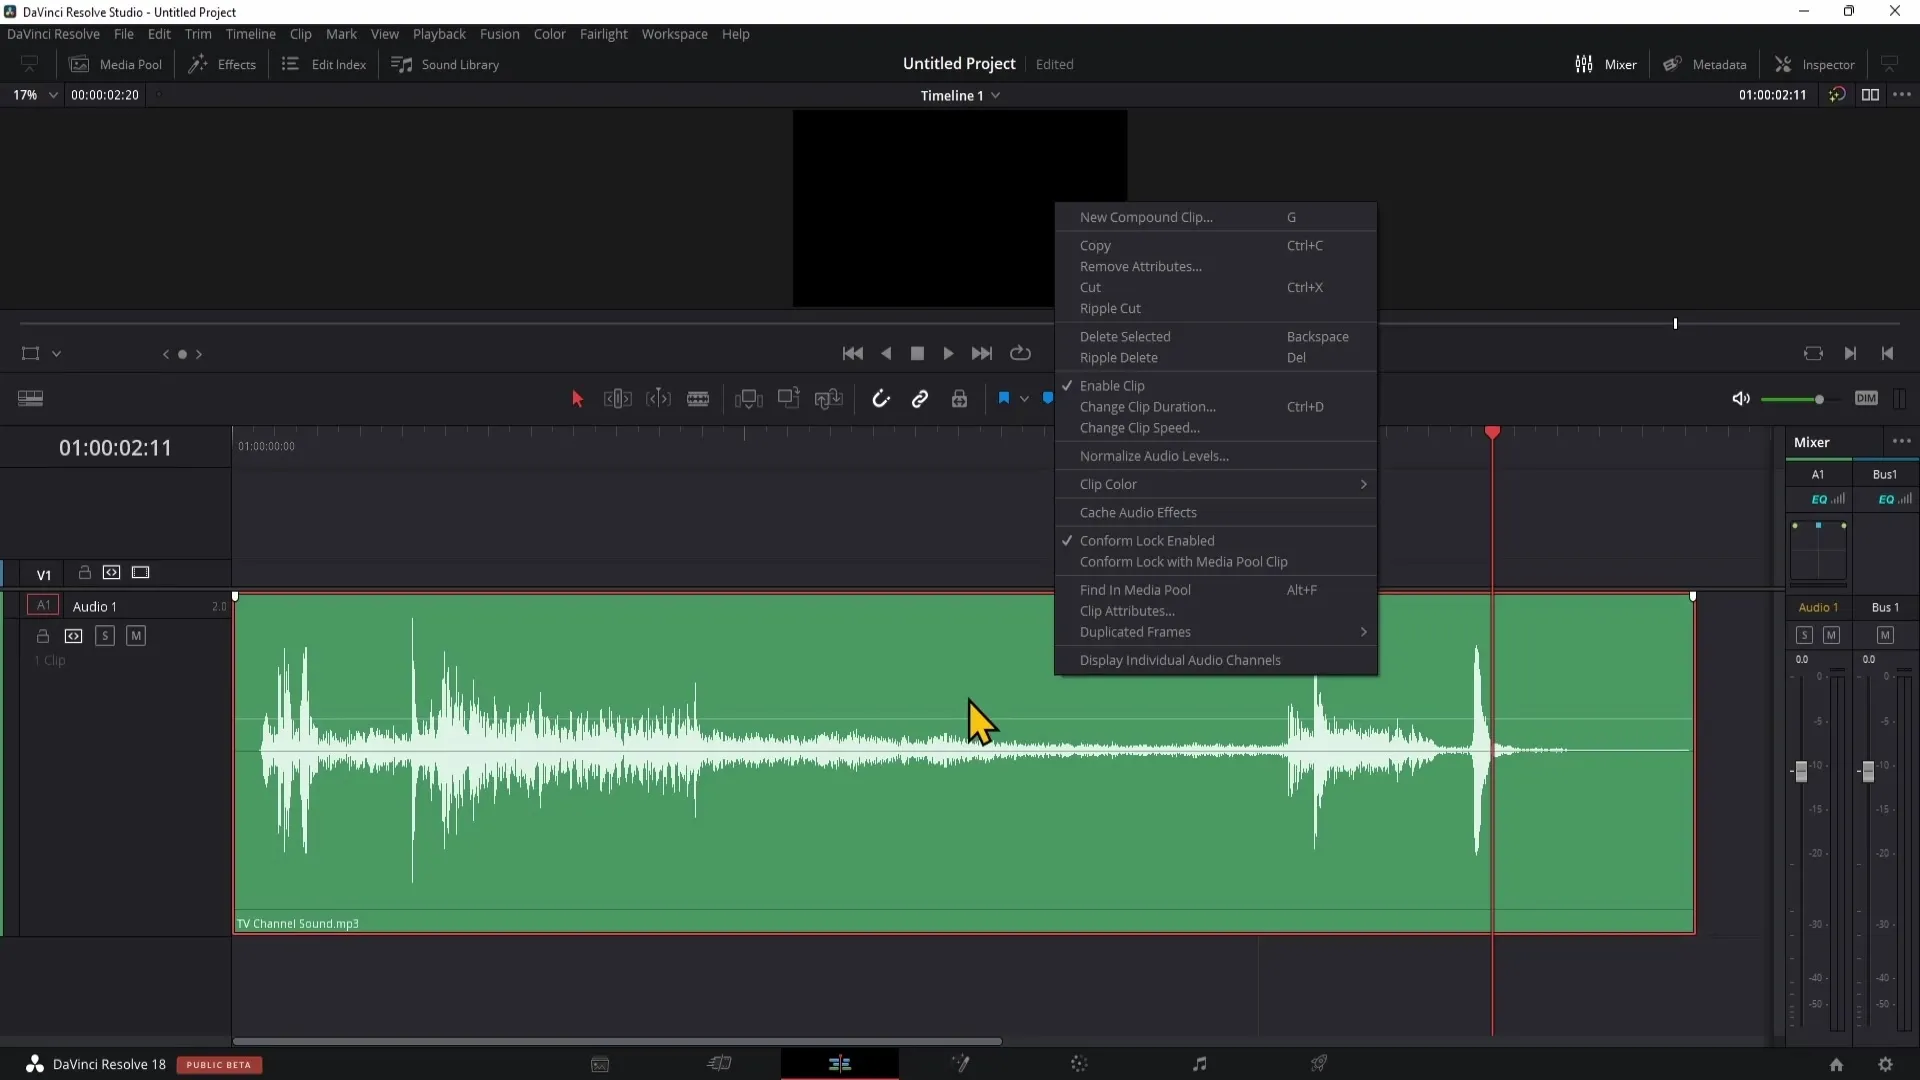Toggle Conform Lock Enabled option

pyautogui.click(x=1147, y=541)
